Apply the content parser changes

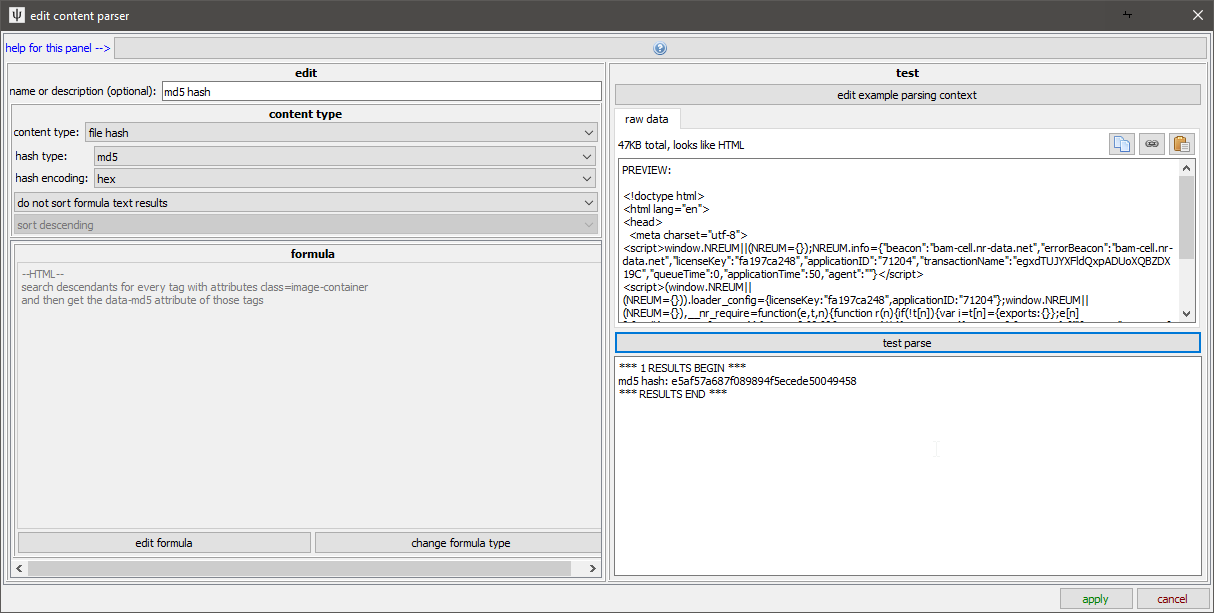(x=1095, y=599)
